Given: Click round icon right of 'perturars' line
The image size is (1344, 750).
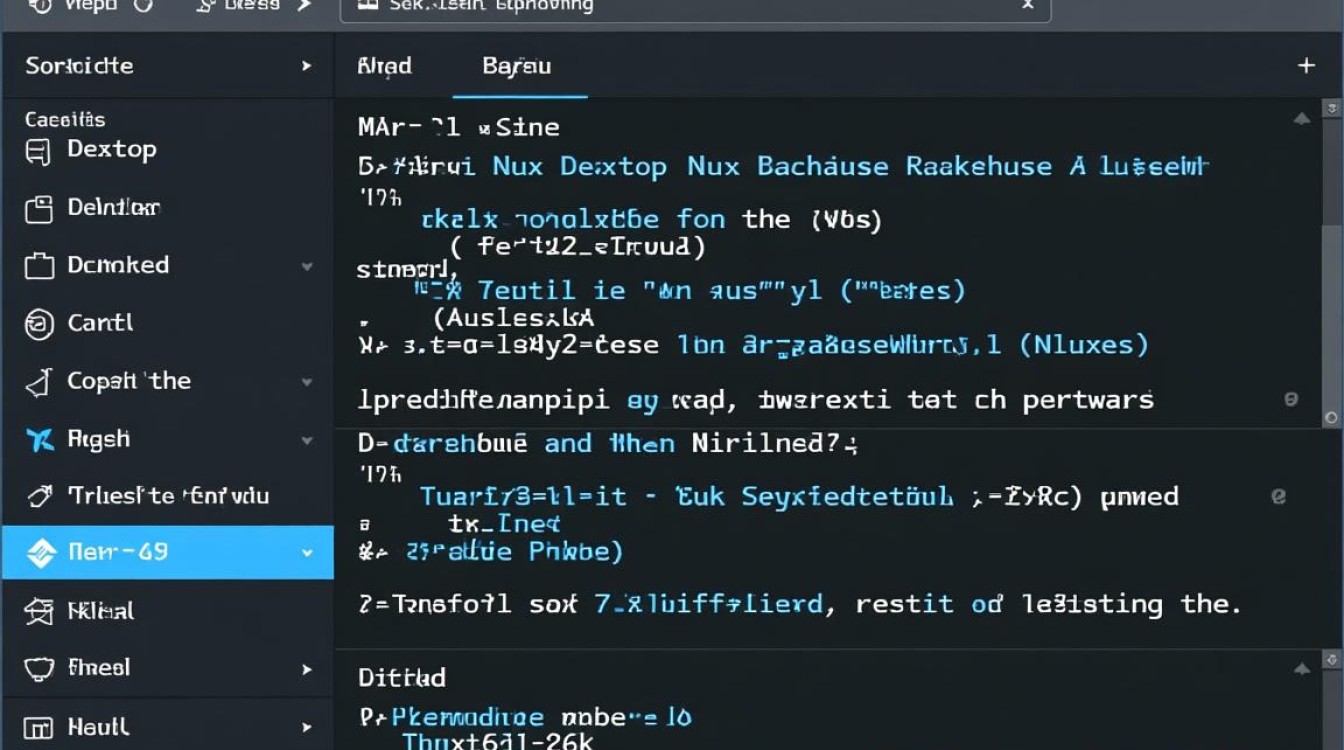Looking at the screenshot, I should click(x=1290, y=400).
